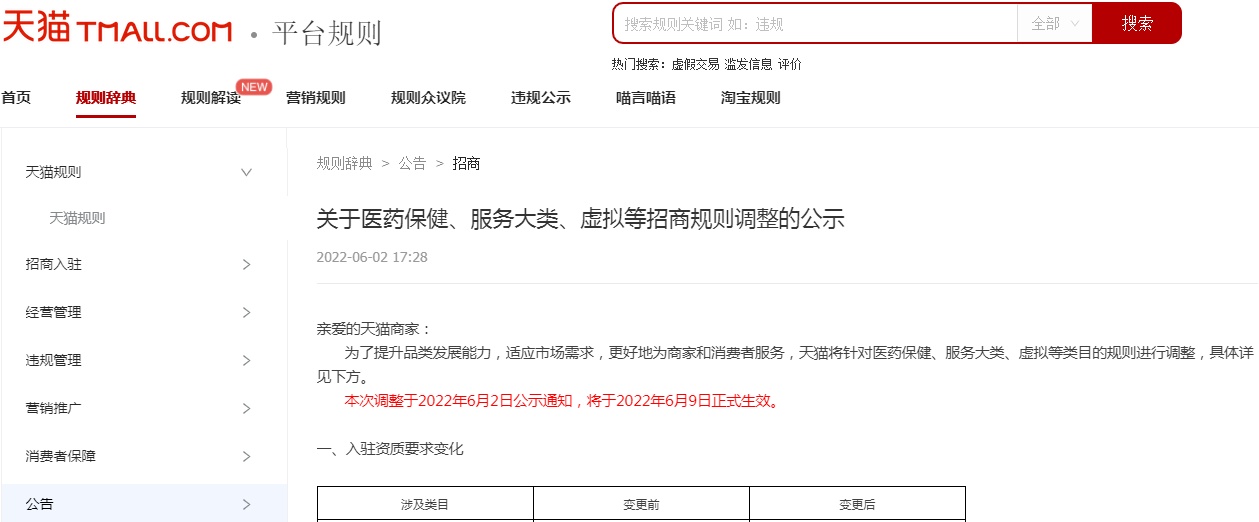The width and height of the screenshot is (1259, 522).
Task: Open hot search term 评价
Action: (789, 64)
